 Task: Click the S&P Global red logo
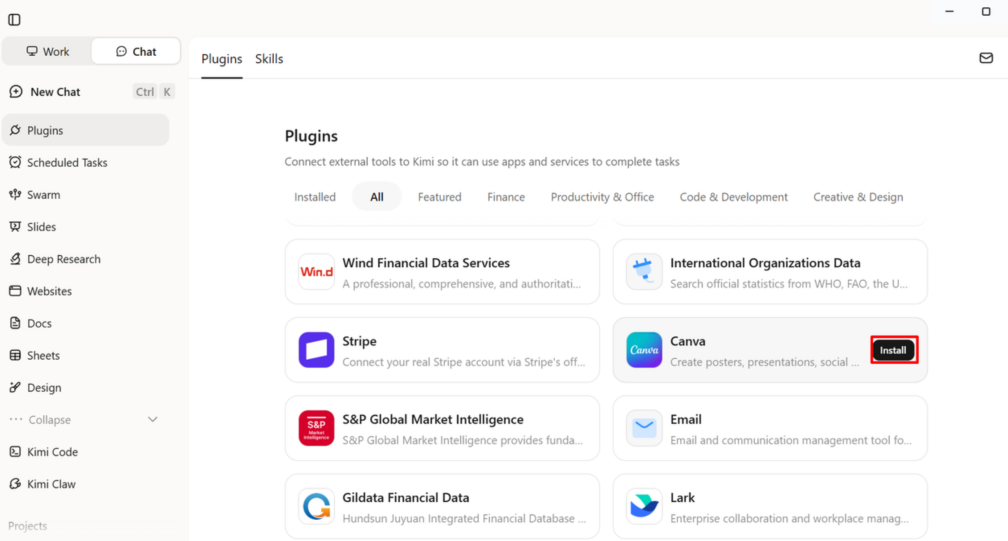click(x=316, y=429)
